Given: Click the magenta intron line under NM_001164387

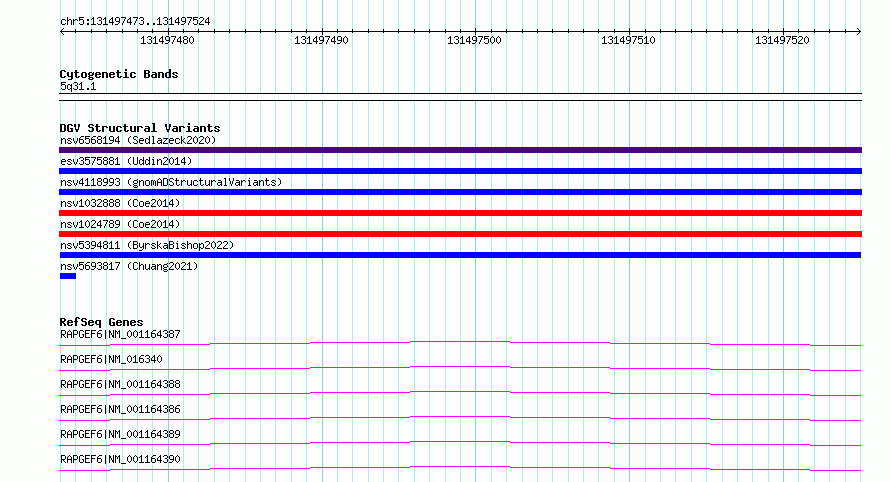Looking at the screenshot, I should point(460,342).
